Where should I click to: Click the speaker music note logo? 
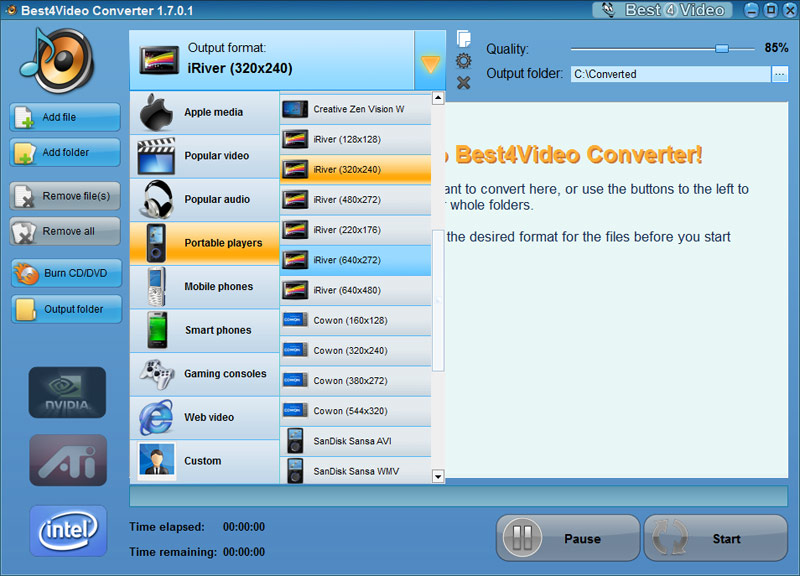57,60
